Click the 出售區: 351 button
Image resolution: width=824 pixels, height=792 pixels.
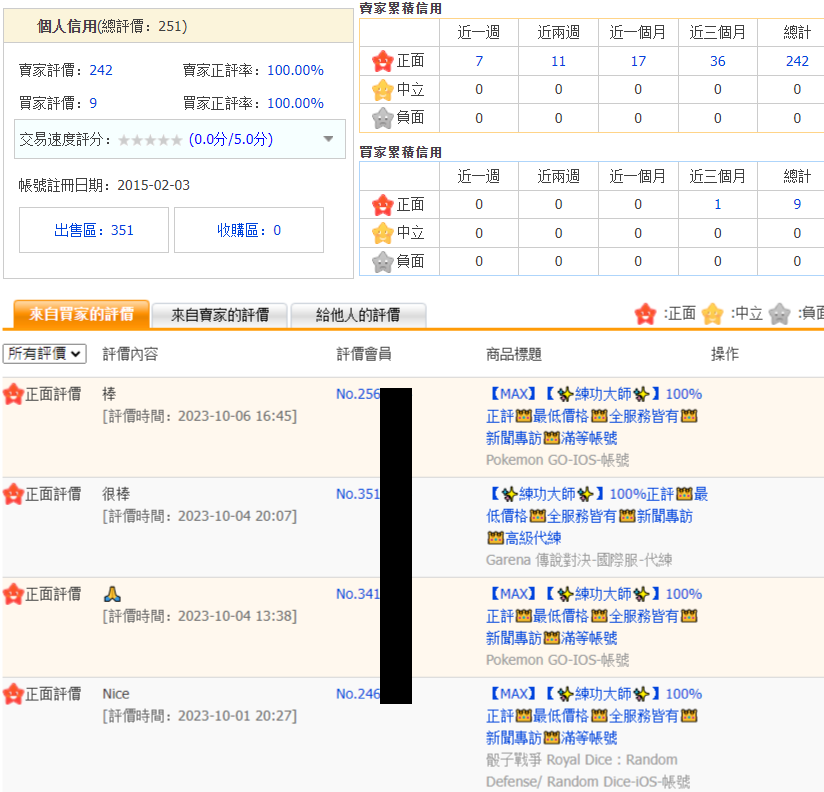[94, 230]
